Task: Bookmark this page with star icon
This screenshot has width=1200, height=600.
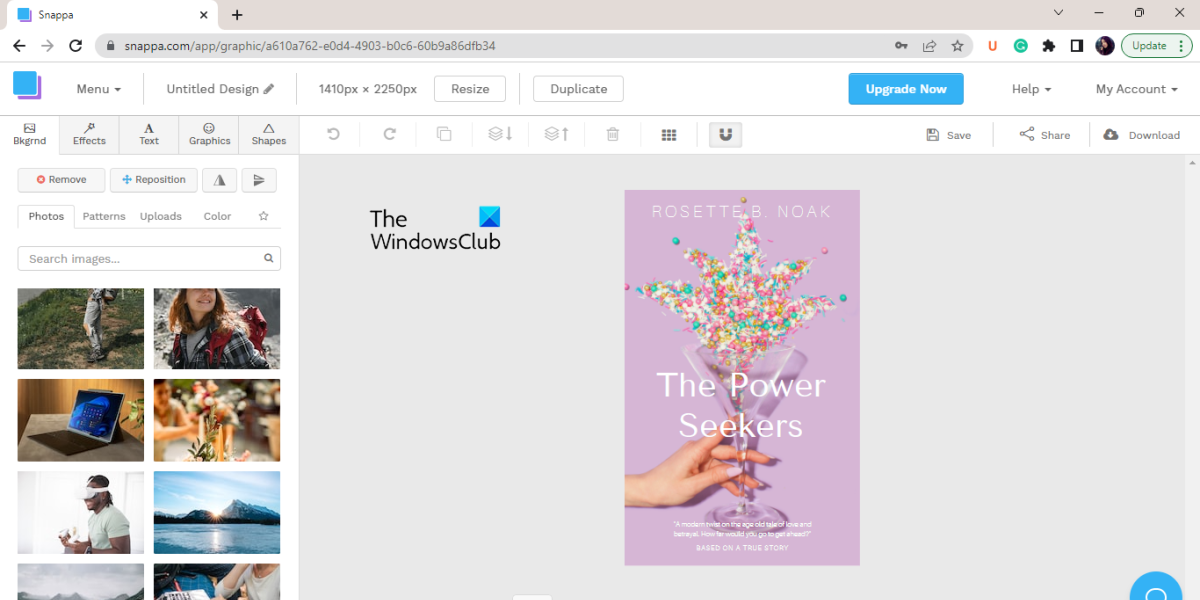Action: pyautogui.click(x=957, y=46)
